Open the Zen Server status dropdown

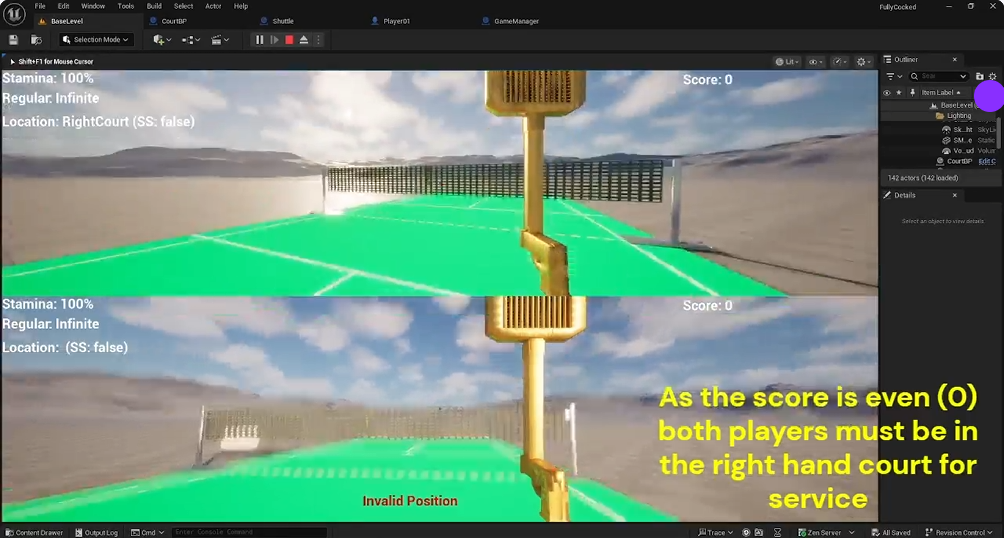pyautogui.click(x=825, y=532)
